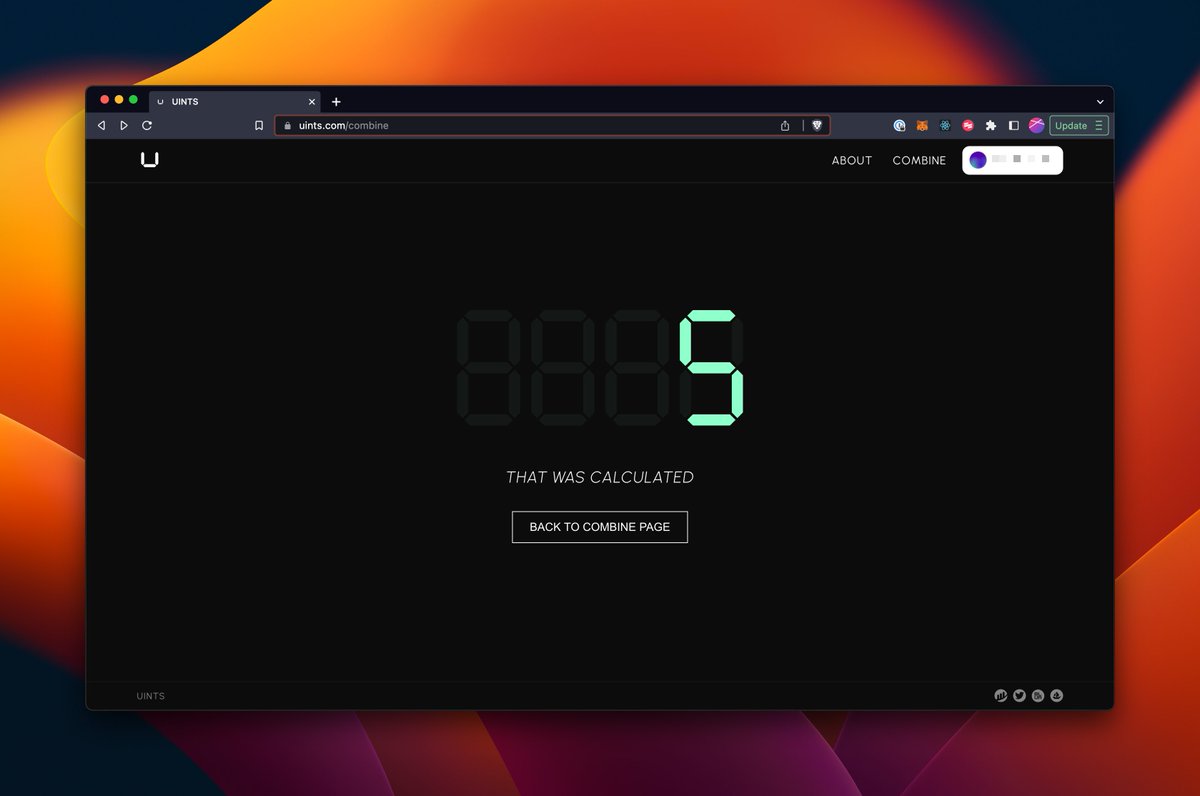The image size is (1200, 796).
Task: Open the connected wallet account button
Action: (1012, 160)
